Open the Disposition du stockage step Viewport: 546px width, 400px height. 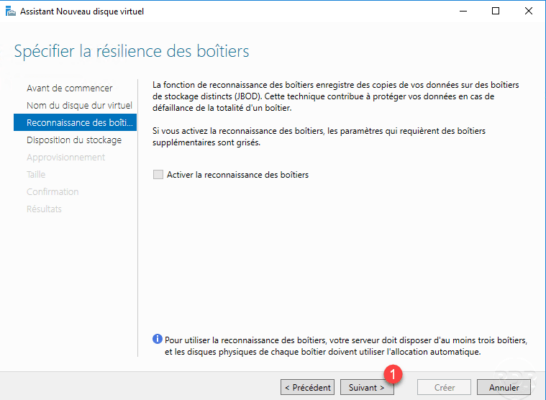pos(74,140)
